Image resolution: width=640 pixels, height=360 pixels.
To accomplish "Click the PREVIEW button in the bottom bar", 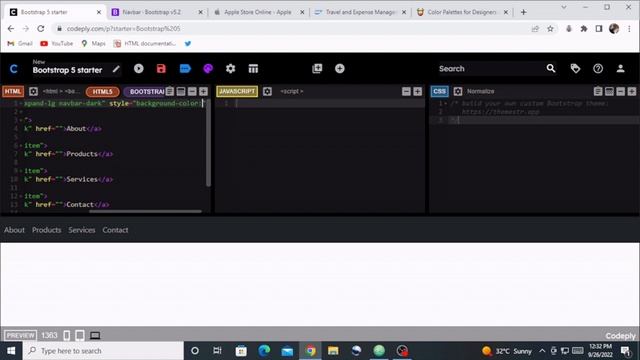I will (20, 336).
